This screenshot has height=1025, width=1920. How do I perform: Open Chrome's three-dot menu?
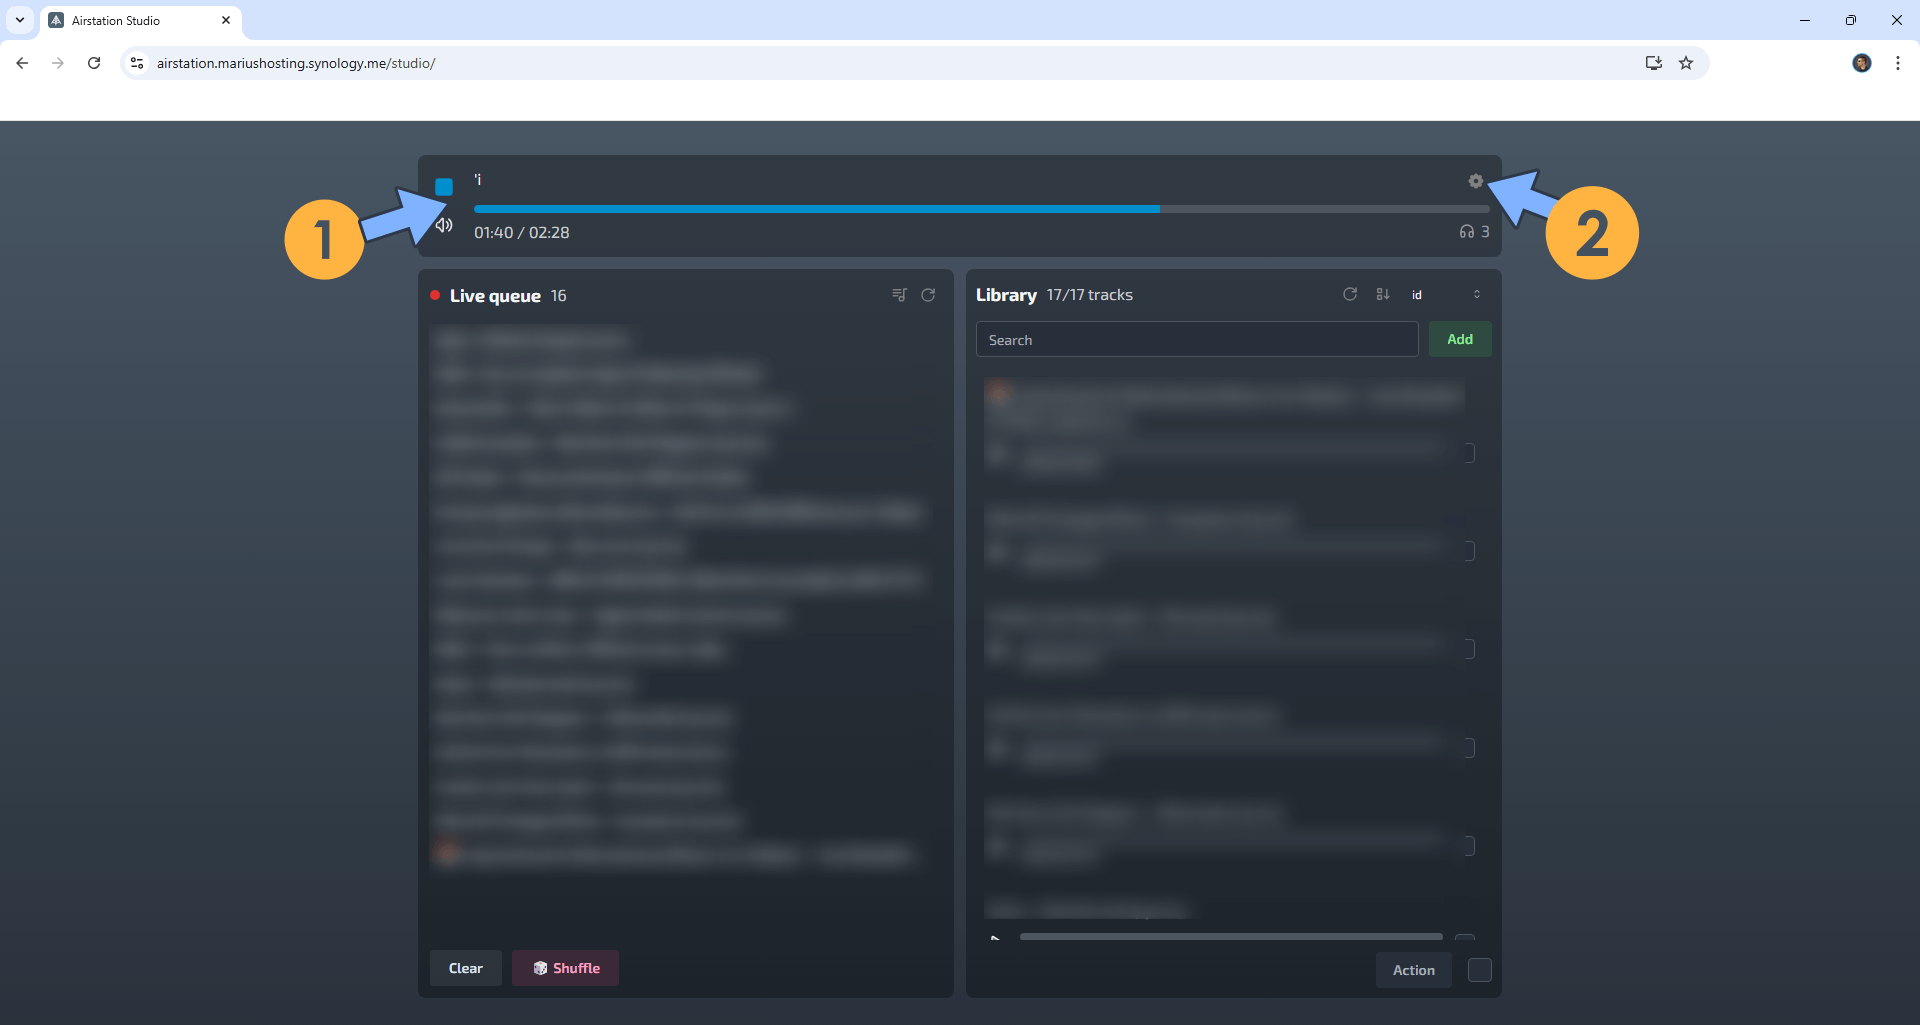tap(1898, 62)
